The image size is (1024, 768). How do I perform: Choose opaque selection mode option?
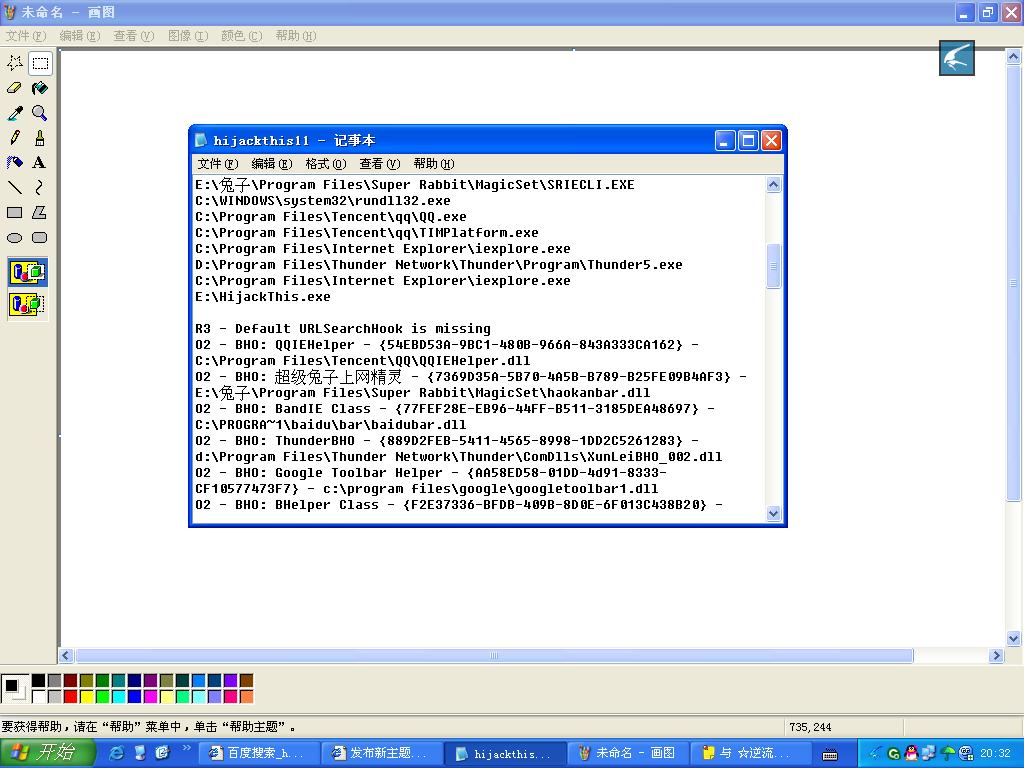27,272
